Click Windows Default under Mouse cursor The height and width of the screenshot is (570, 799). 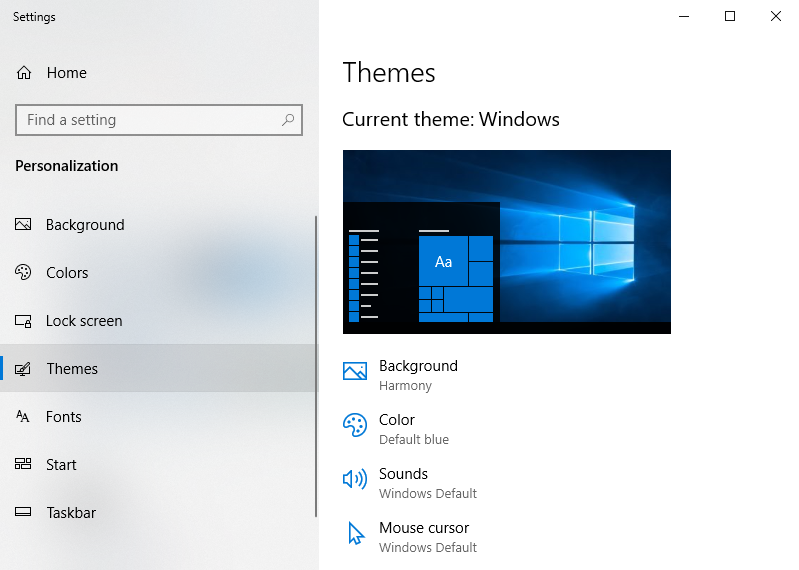pyautogui.click(x=428, y=547)
